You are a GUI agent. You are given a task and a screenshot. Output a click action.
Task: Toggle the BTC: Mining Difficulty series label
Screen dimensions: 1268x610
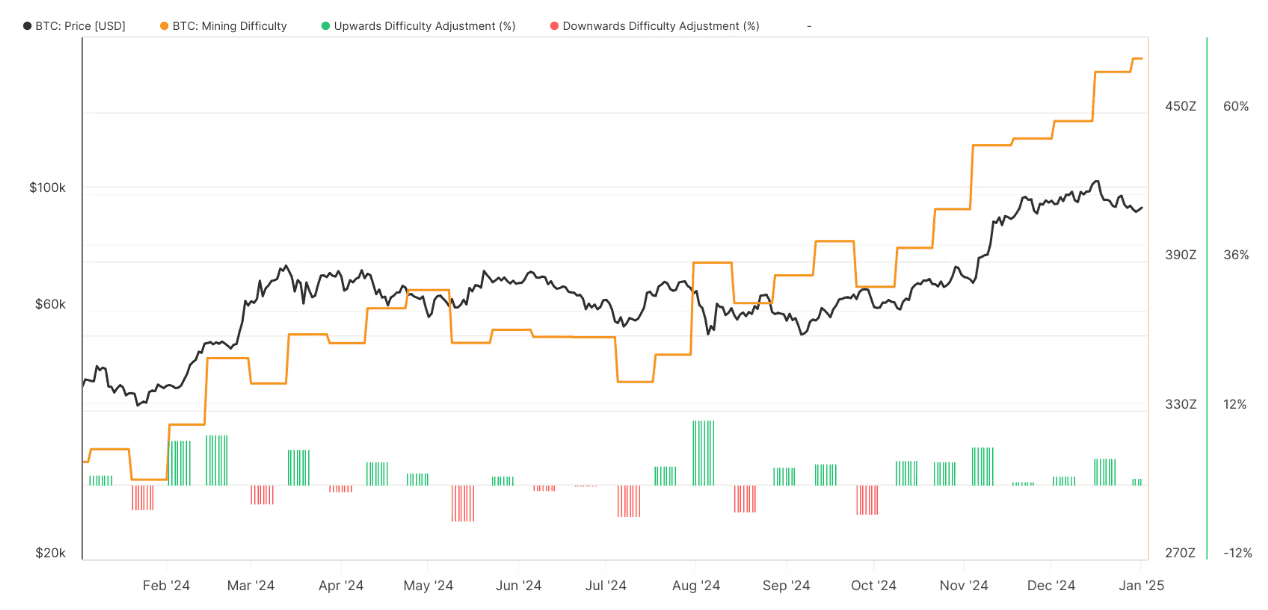(229, 26)
